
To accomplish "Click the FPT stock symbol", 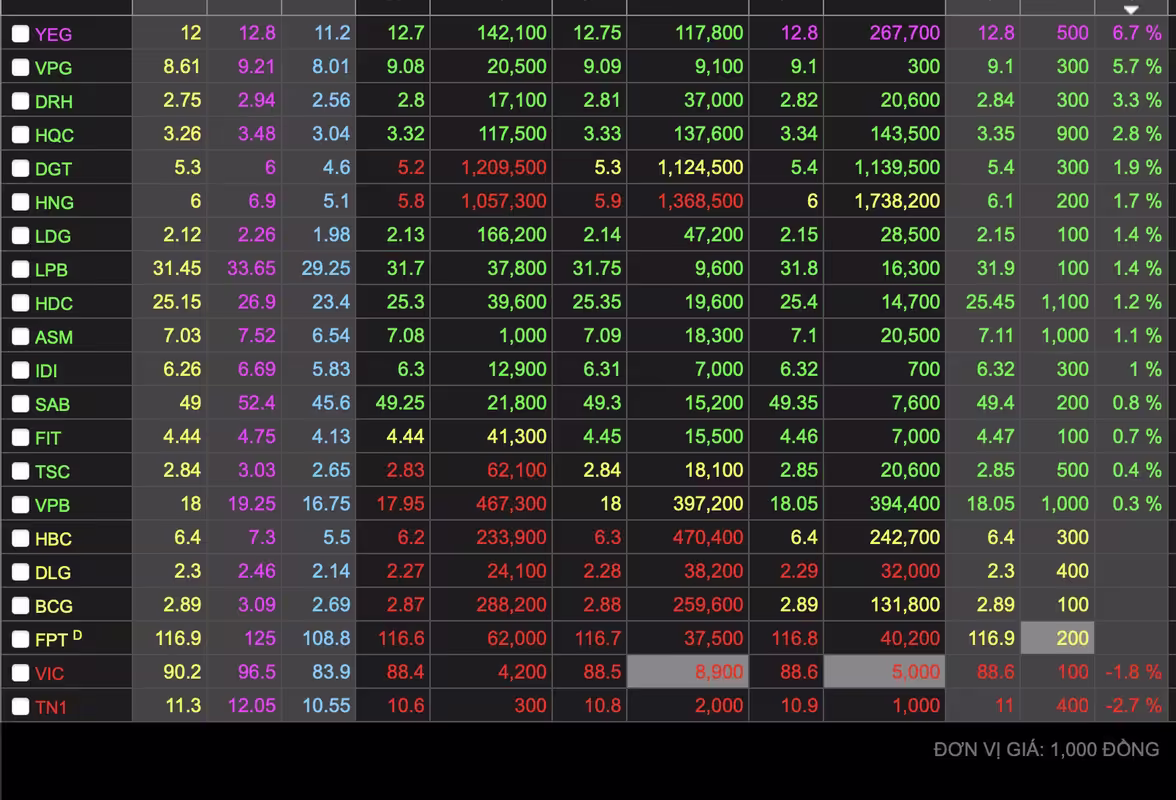I will (51, 640).
